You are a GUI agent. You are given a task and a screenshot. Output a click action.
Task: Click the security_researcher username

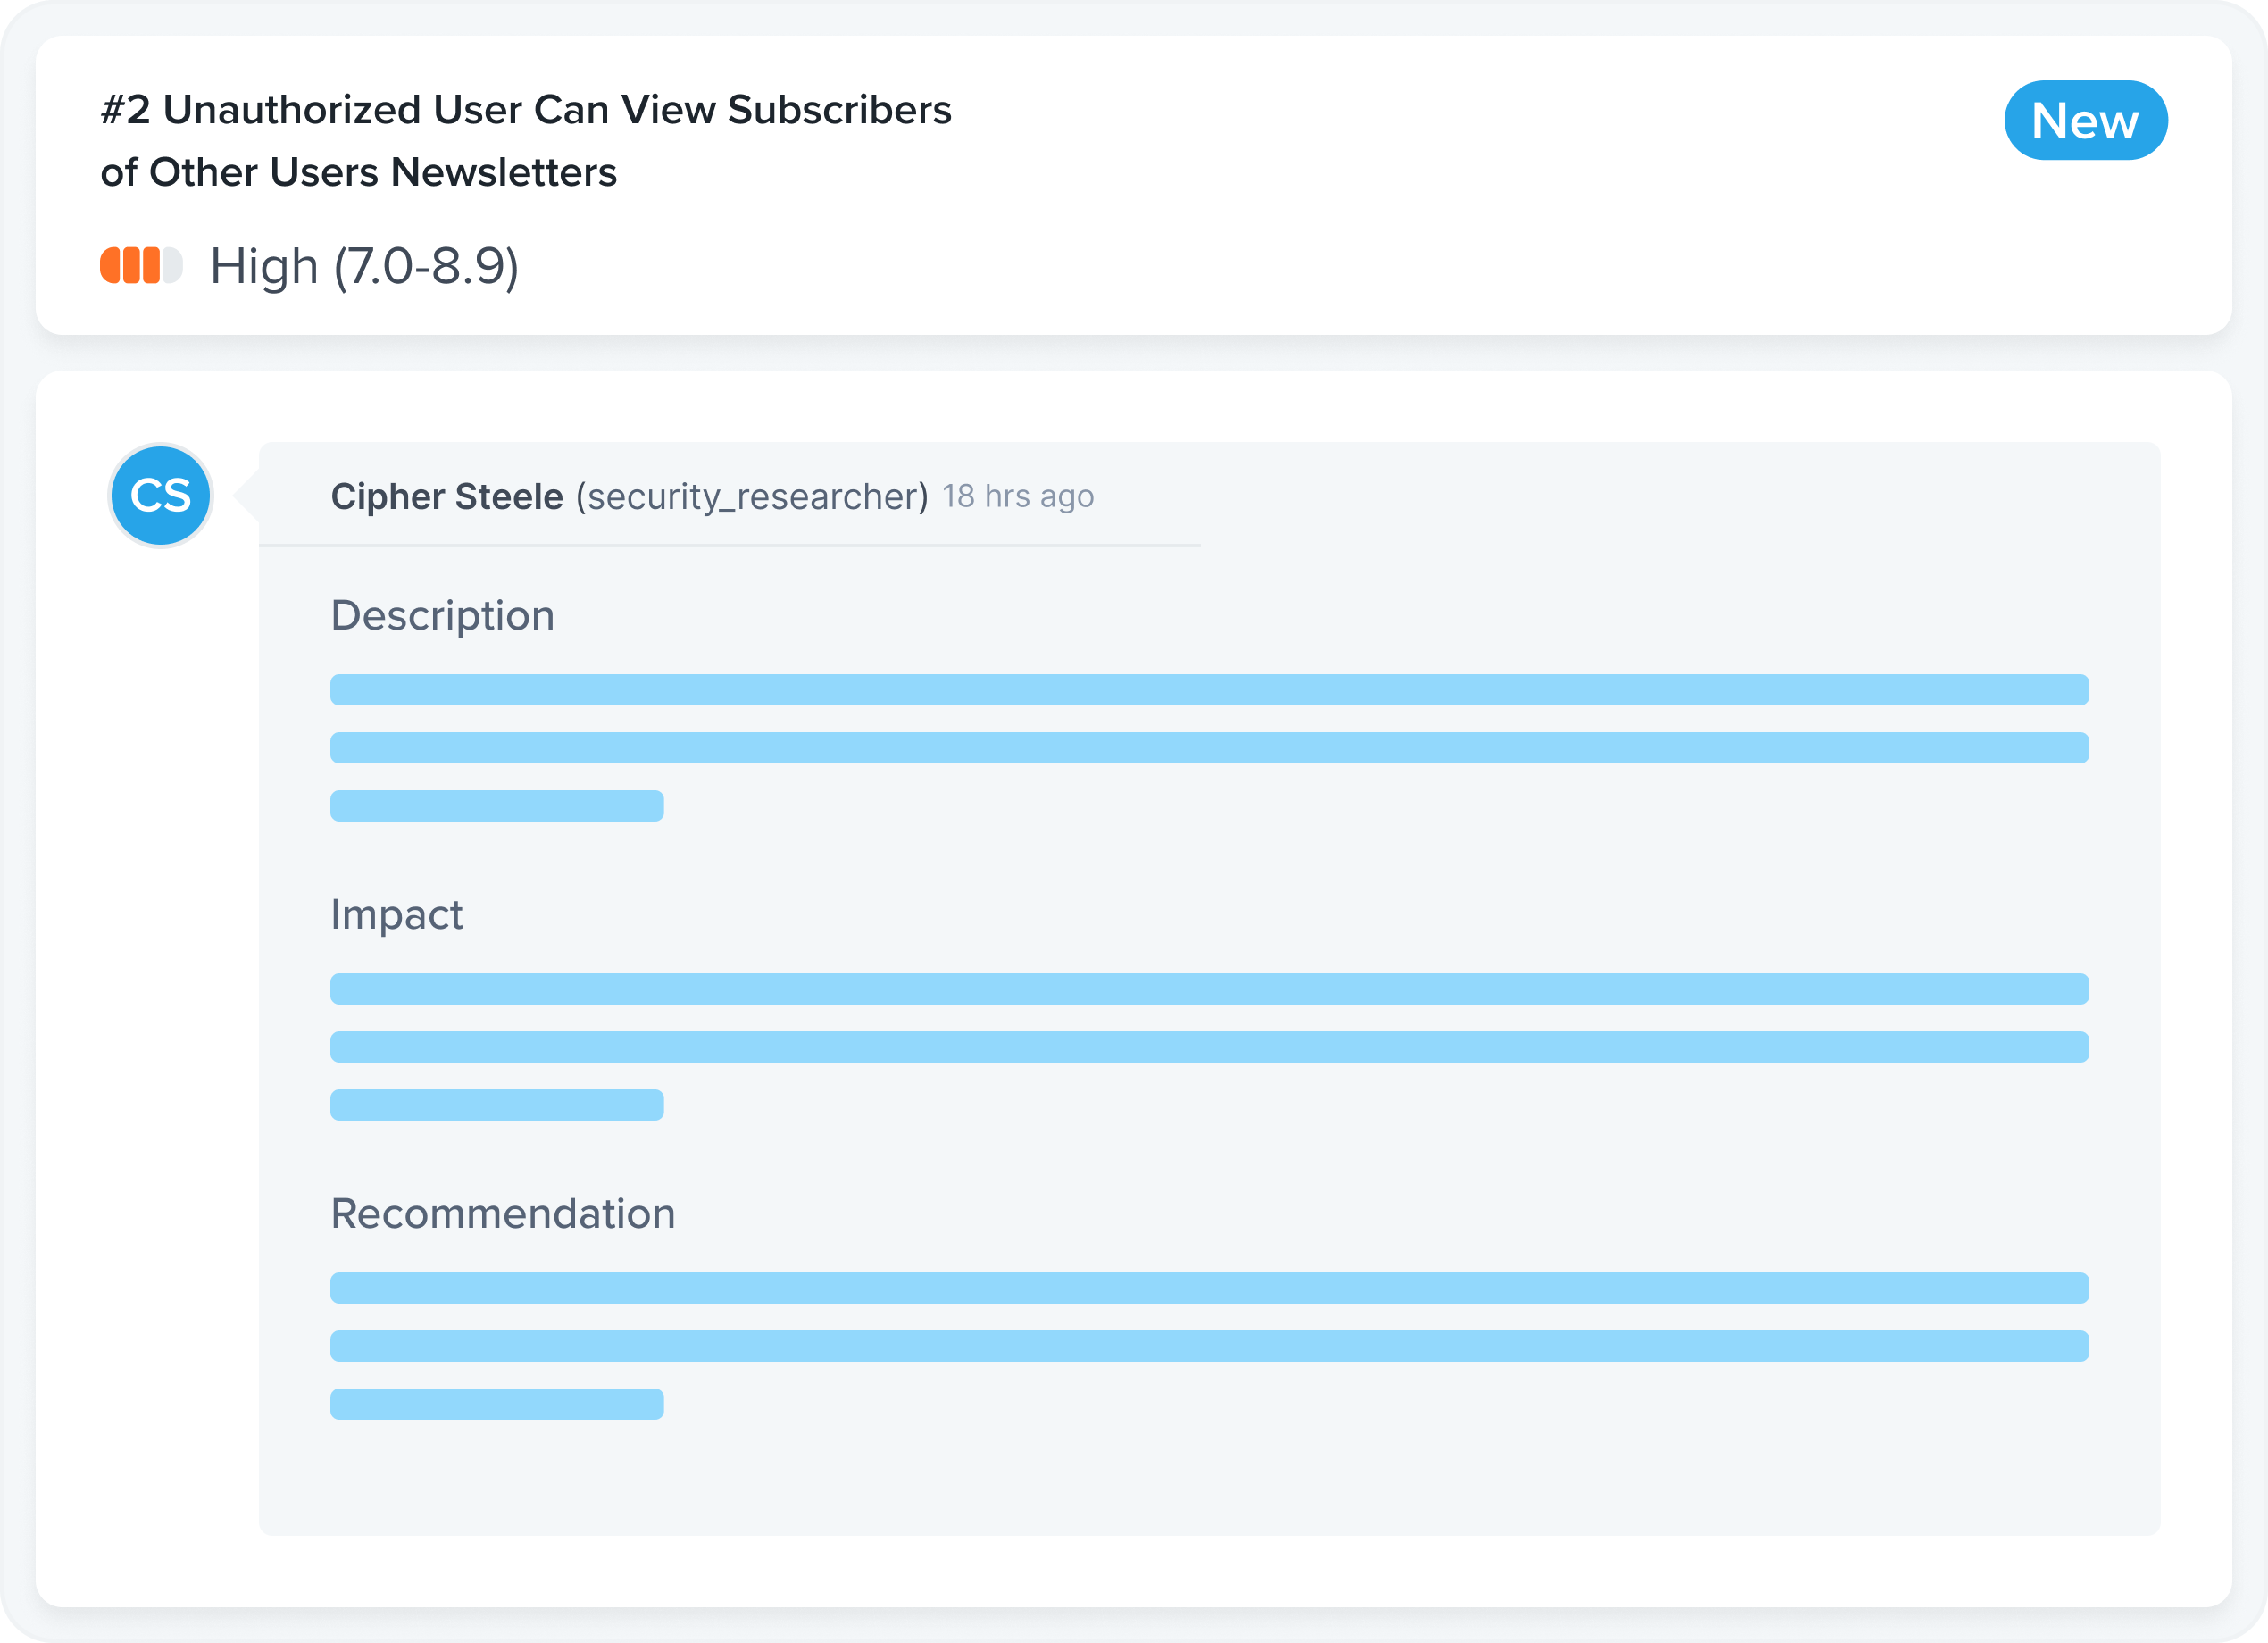click(x=752, y=497)
